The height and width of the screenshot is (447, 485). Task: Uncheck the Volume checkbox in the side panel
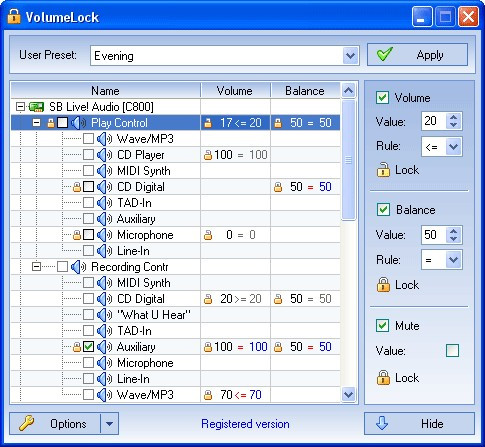coord(382,98)
